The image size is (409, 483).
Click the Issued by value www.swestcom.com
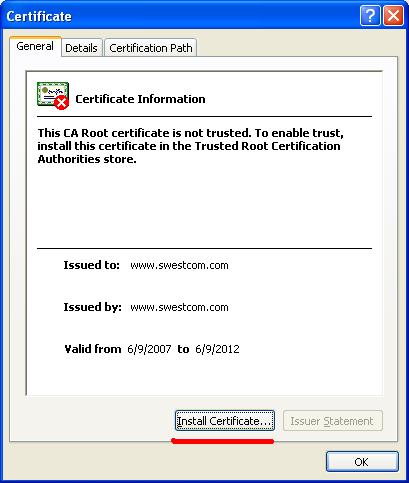point(179,307)
